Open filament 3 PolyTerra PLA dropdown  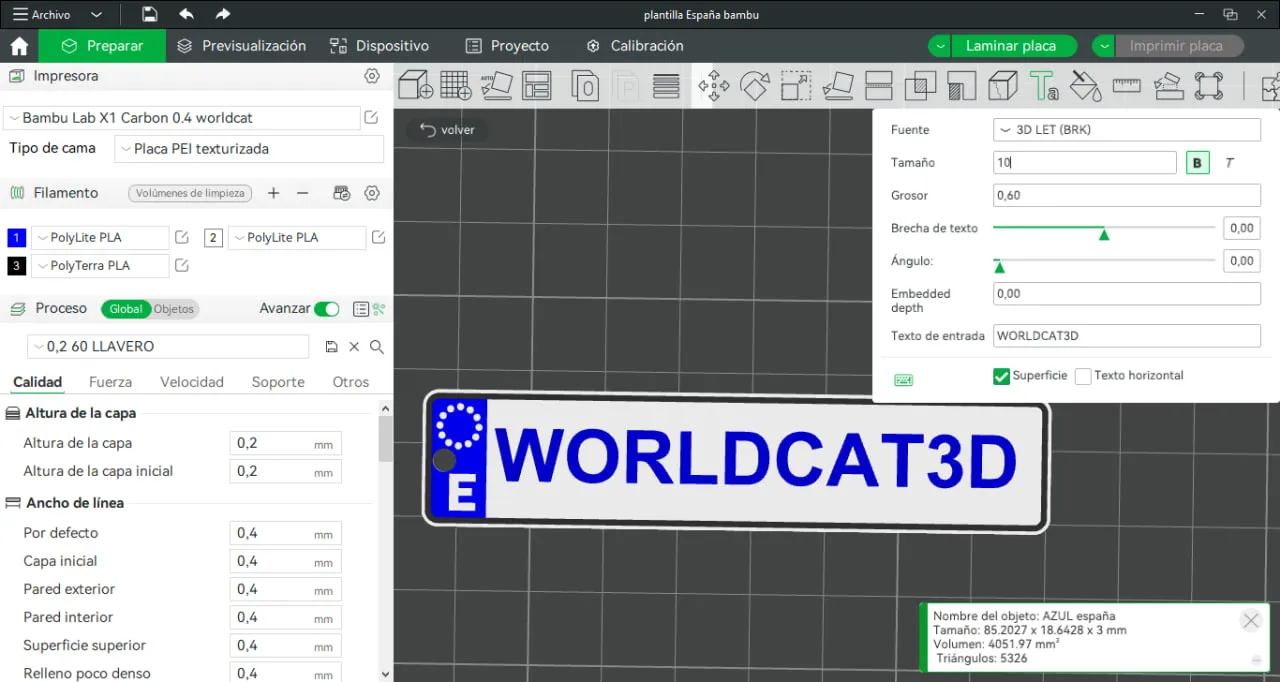pyautogui.click(x=100, y=266)
